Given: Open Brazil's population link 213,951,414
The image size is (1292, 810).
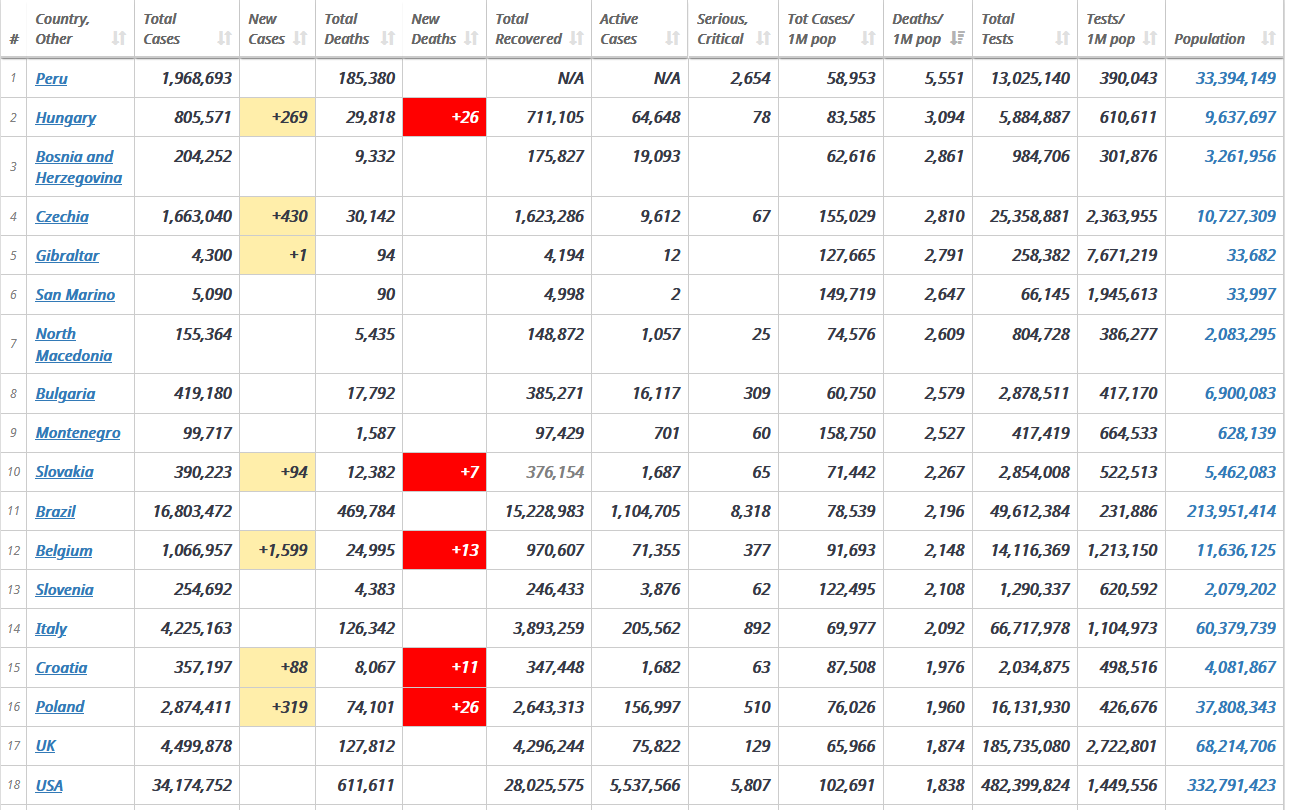Looking at the screenshot, I should 1231,511.
